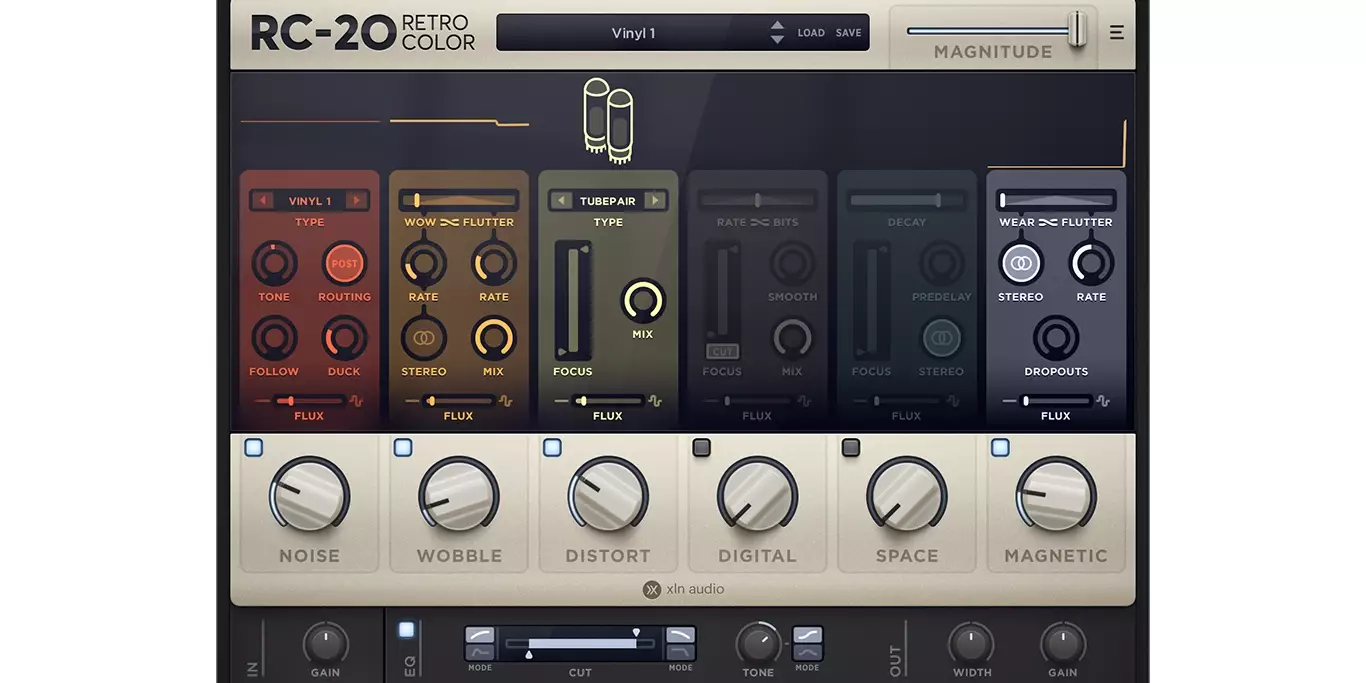The image size is (1366, 683).
Task: Disable the Wobble module checkbox
Action: pyautogui.click(x=403, y=448)
